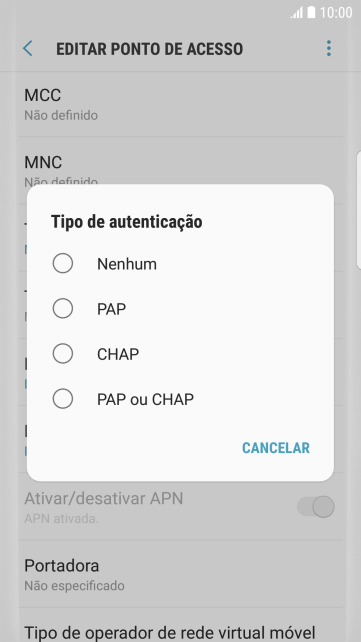Screen dimensions: 361x642
Task: Select the PAP radio button
Action: click(x=63, y=309)
